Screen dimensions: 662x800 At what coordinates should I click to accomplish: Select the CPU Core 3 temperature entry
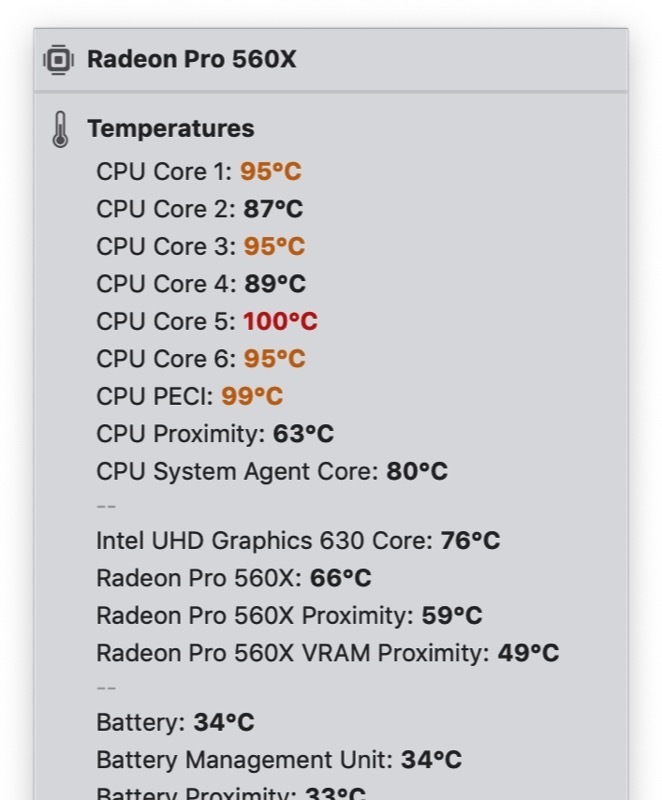click(200, 247)
